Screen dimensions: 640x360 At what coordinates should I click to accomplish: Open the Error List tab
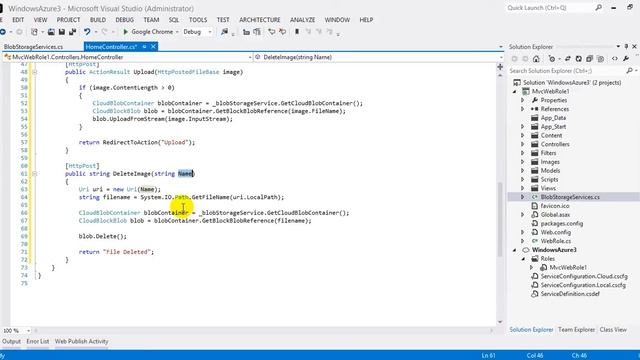coord(38,341)
